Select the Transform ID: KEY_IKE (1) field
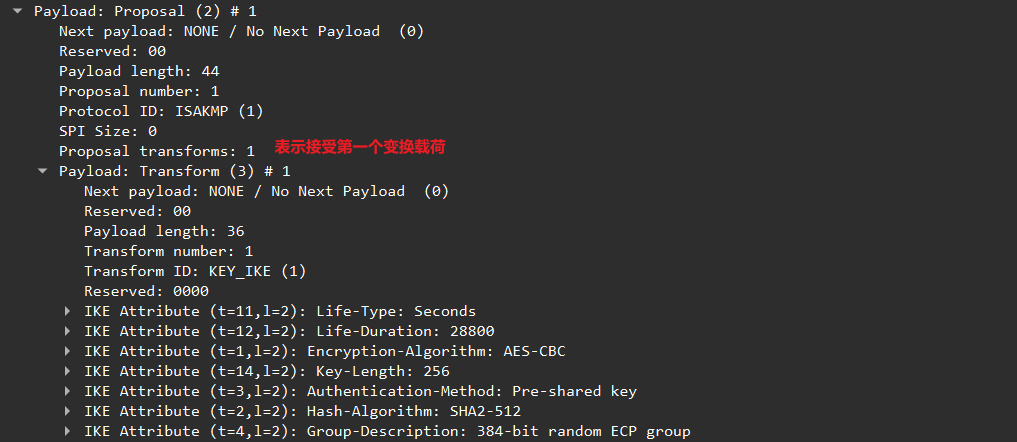Image resolution: width=1017 pixels, height=442 pixels. pos(194,271)
